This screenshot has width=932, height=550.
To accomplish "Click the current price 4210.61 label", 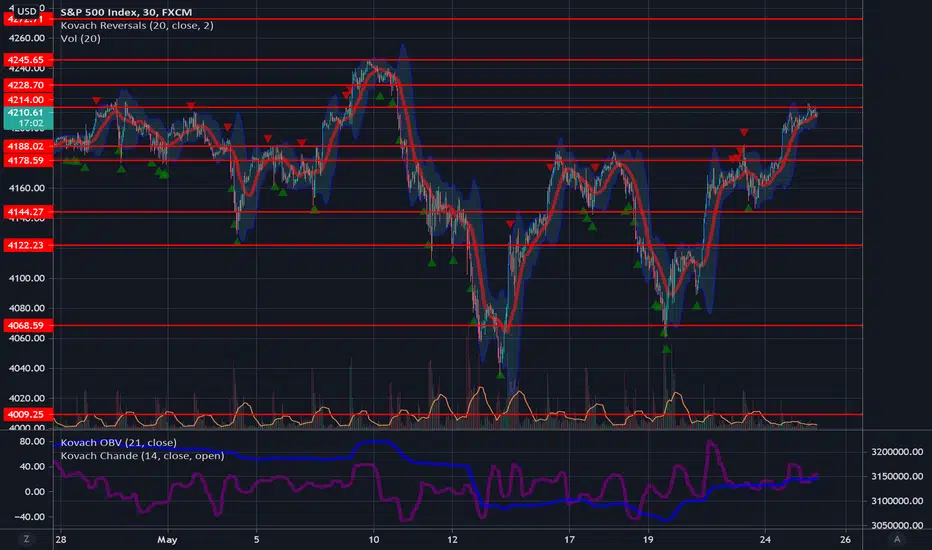I will (28, 118).
